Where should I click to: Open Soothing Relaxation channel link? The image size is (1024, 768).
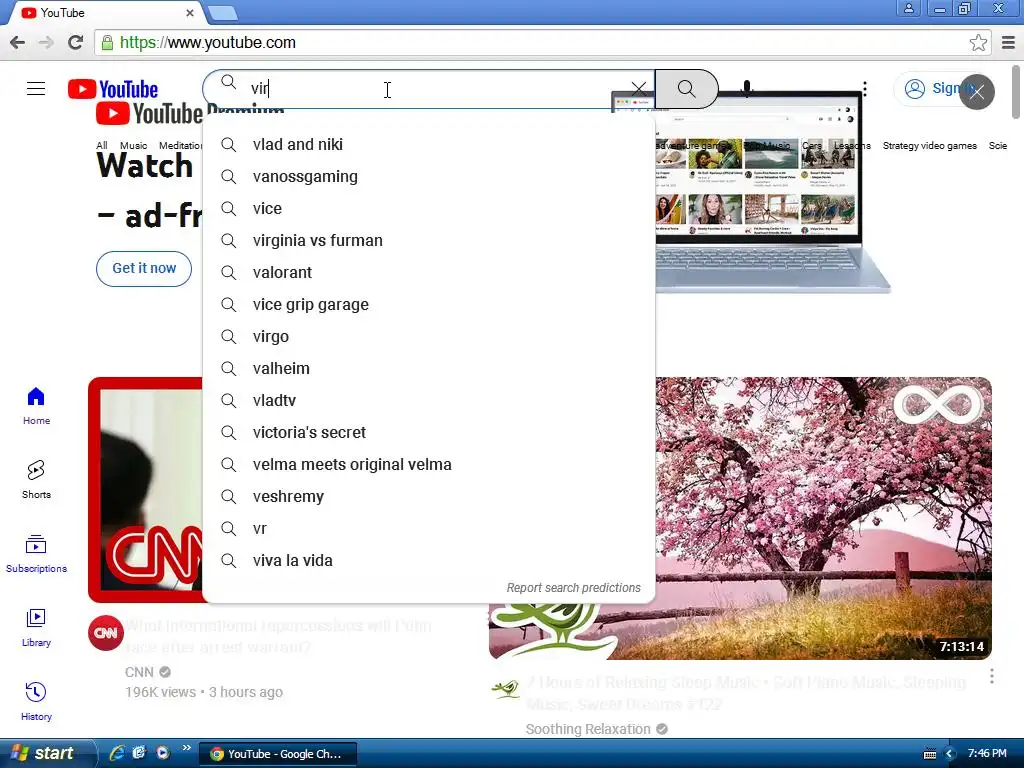588,729
